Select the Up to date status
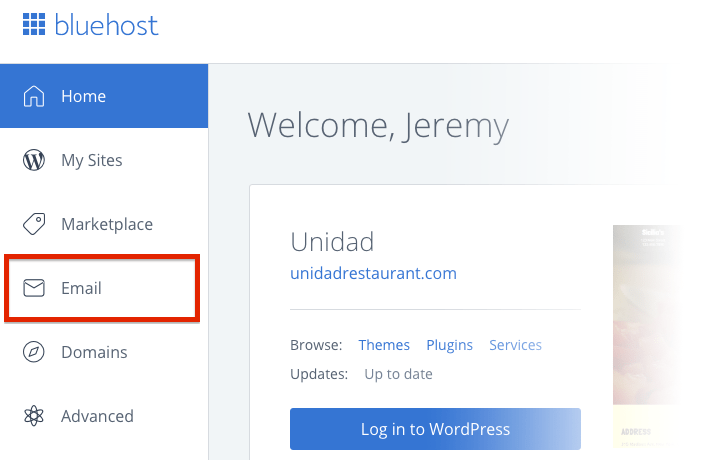This screenshot has width=709, height=460. pyautogui.click(x=398, y=374)
